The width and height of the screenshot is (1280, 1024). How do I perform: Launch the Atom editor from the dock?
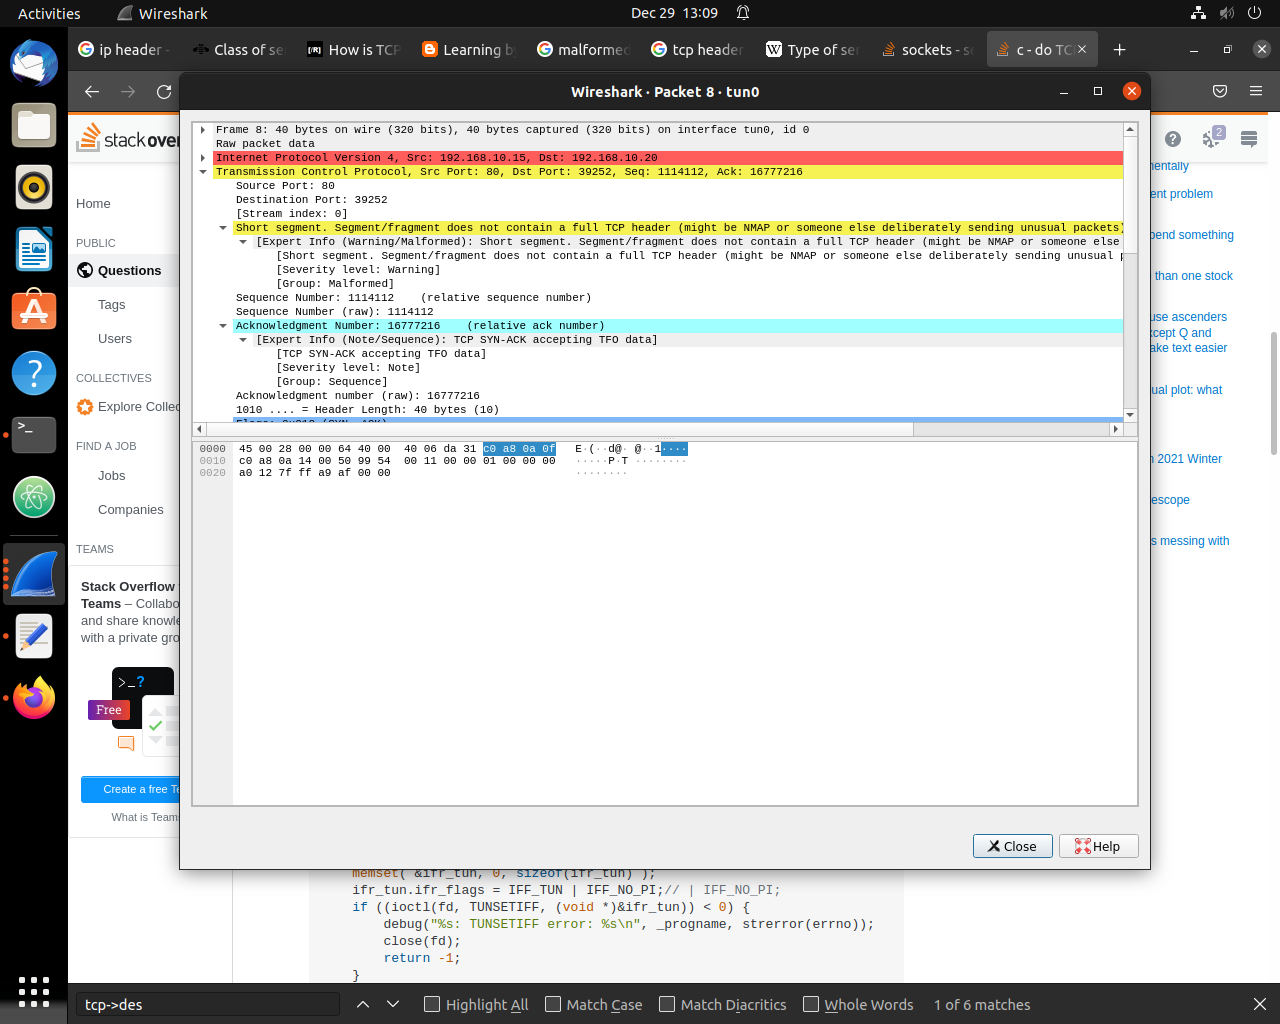point(34,497)
